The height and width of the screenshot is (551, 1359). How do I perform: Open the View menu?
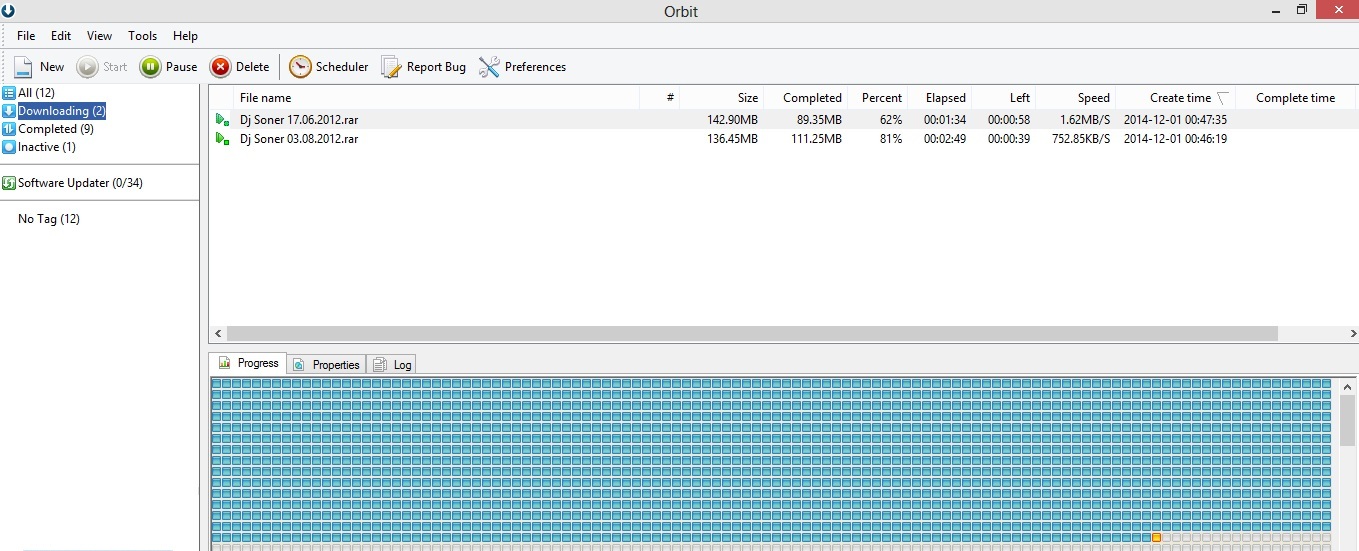99,36
